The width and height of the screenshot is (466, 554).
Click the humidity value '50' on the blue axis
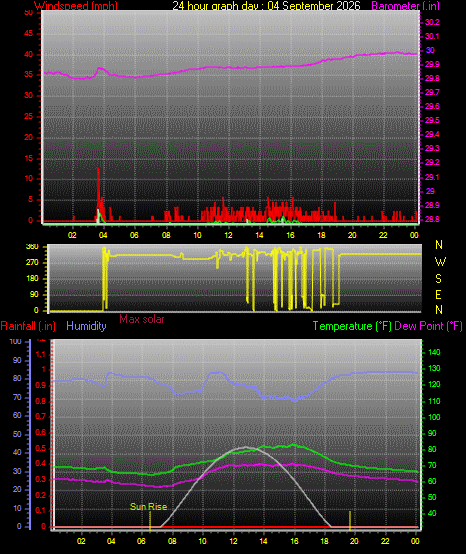17,434
